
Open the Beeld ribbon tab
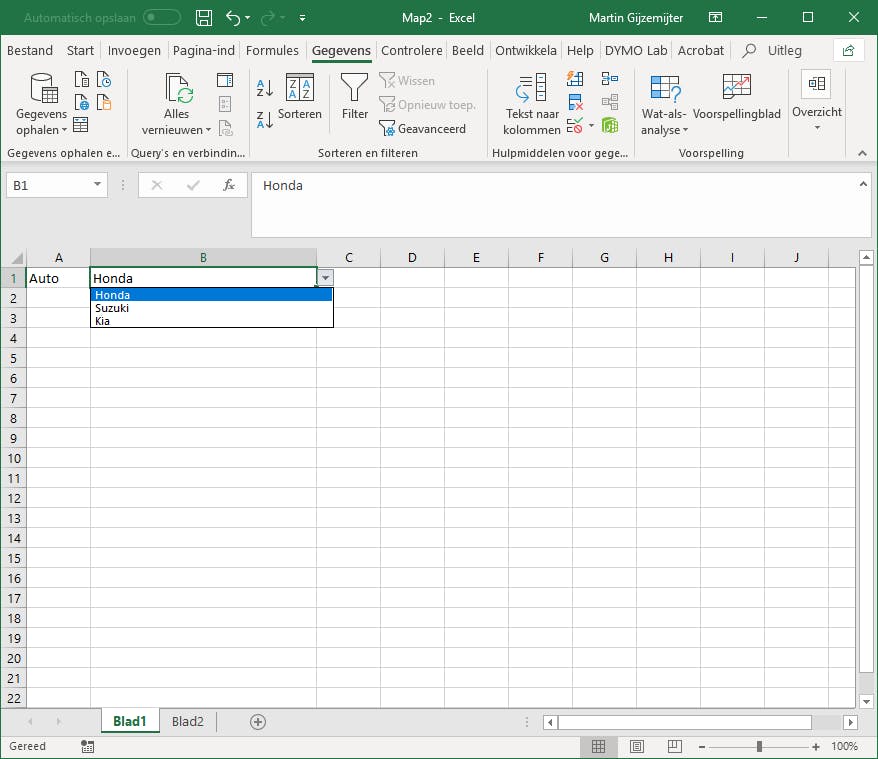(x=468, y=50)
